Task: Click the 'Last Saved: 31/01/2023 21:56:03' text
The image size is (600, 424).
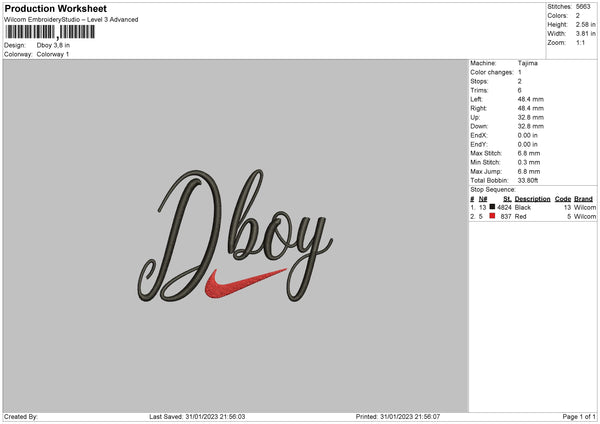Action: [197, 416]
